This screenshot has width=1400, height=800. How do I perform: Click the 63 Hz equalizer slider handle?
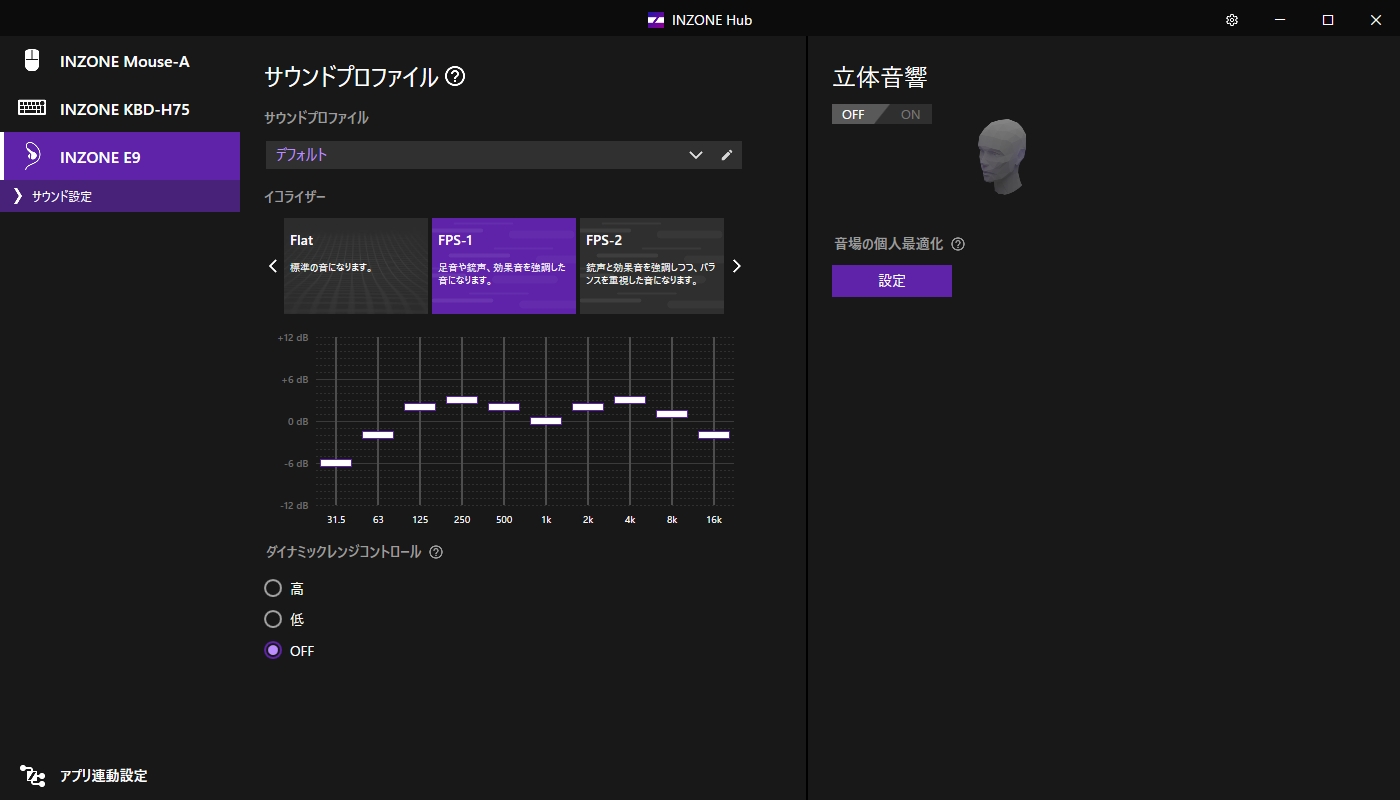(378, 435)
